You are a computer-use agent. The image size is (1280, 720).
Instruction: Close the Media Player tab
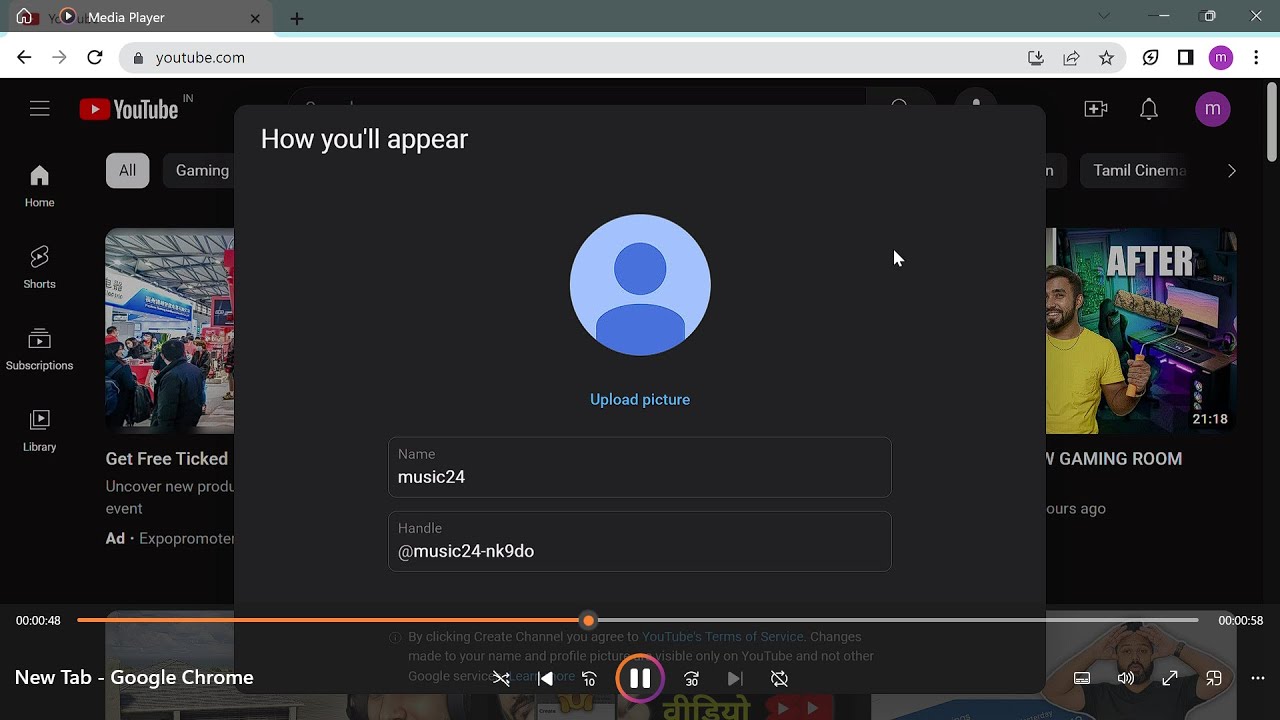click(255, 18)
